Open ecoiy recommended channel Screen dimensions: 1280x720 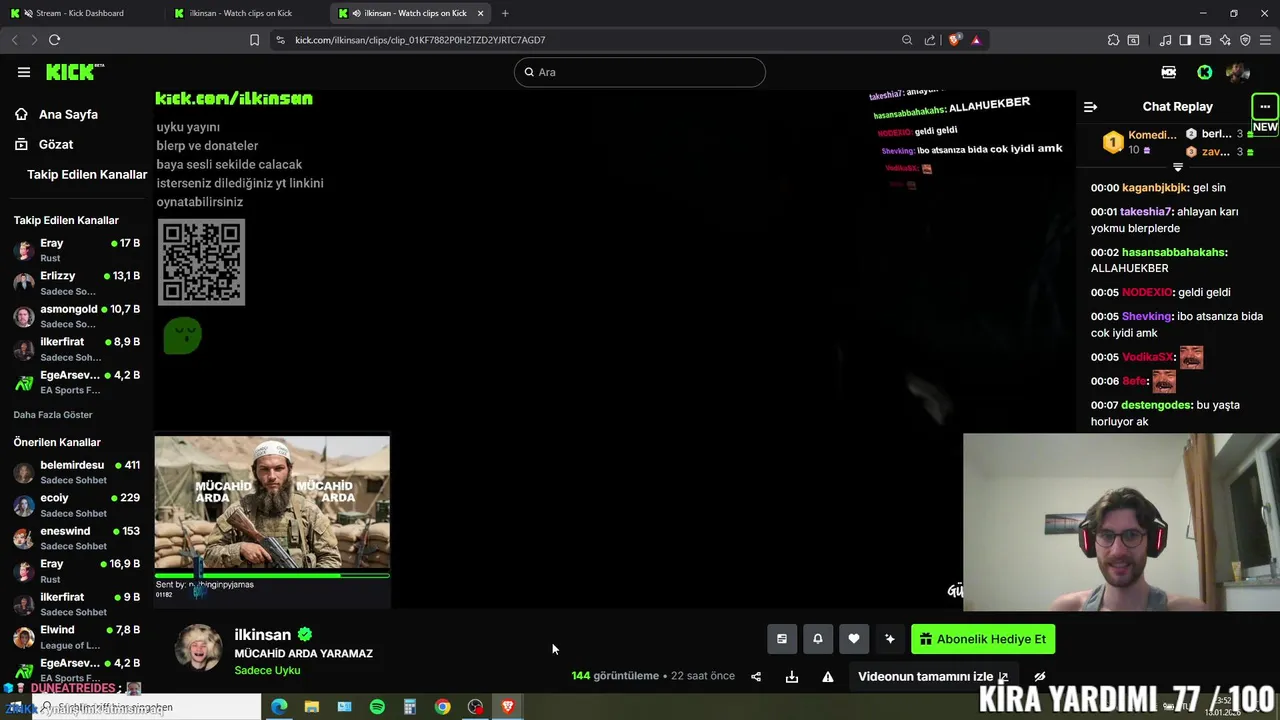pos(77,505)
